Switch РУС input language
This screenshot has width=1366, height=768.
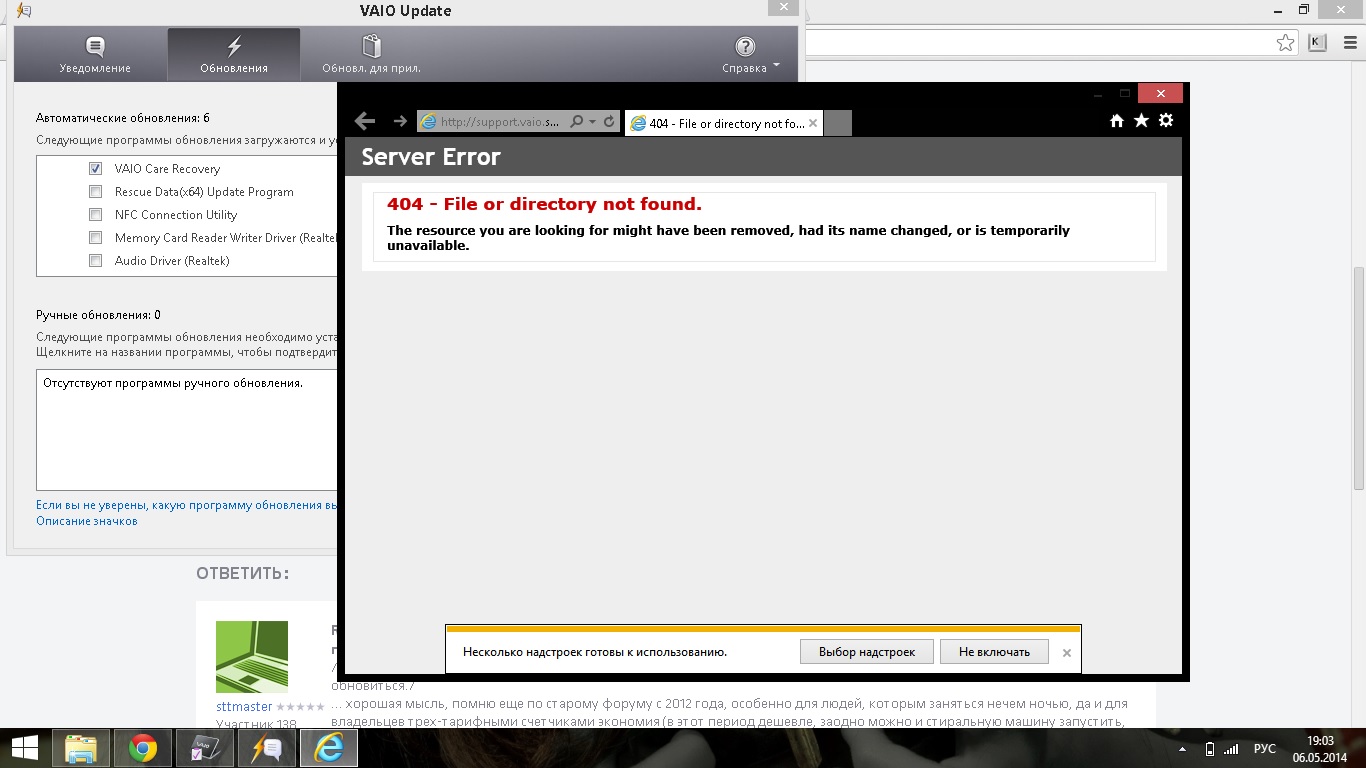tap(1265, 749)
